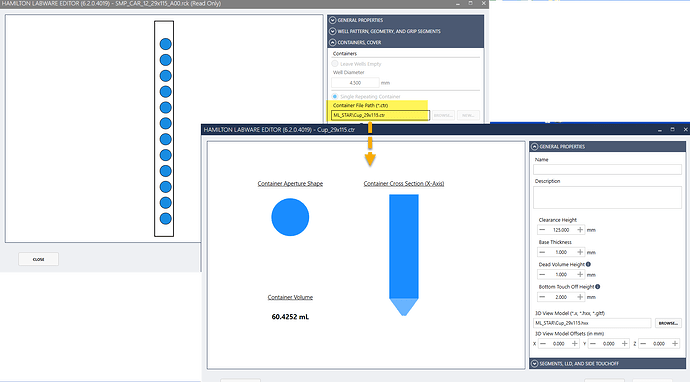Increase Clearance Height with the plus icon

(x=580, y=230)
